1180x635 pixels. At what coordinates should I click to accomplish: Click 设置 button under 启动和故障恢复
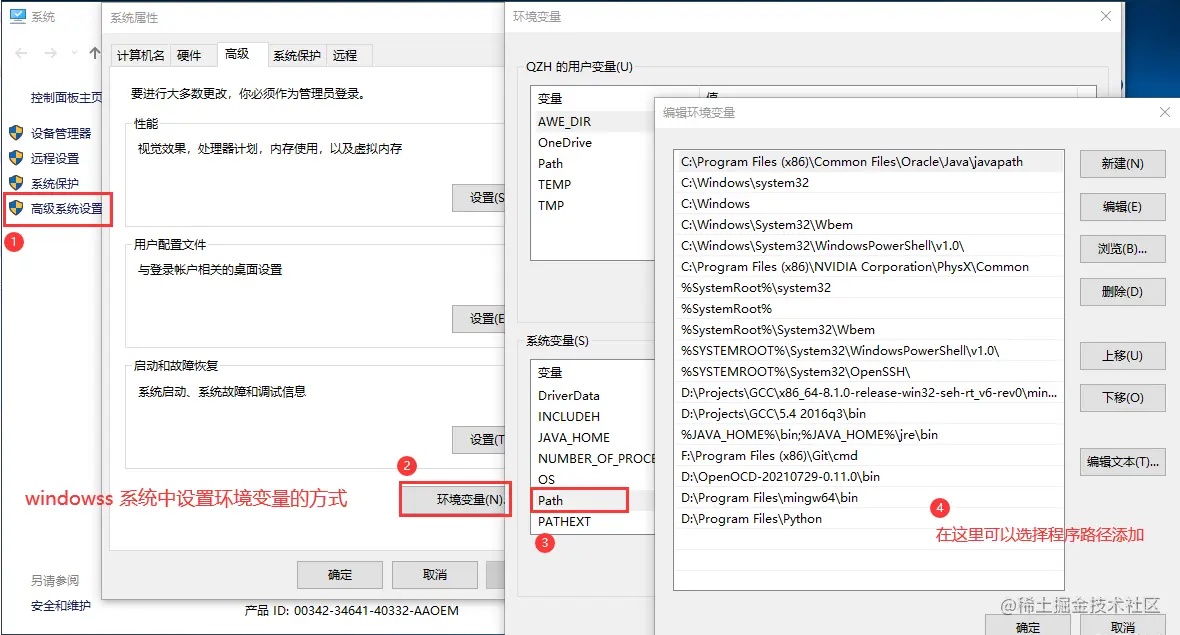pos(479,439)
